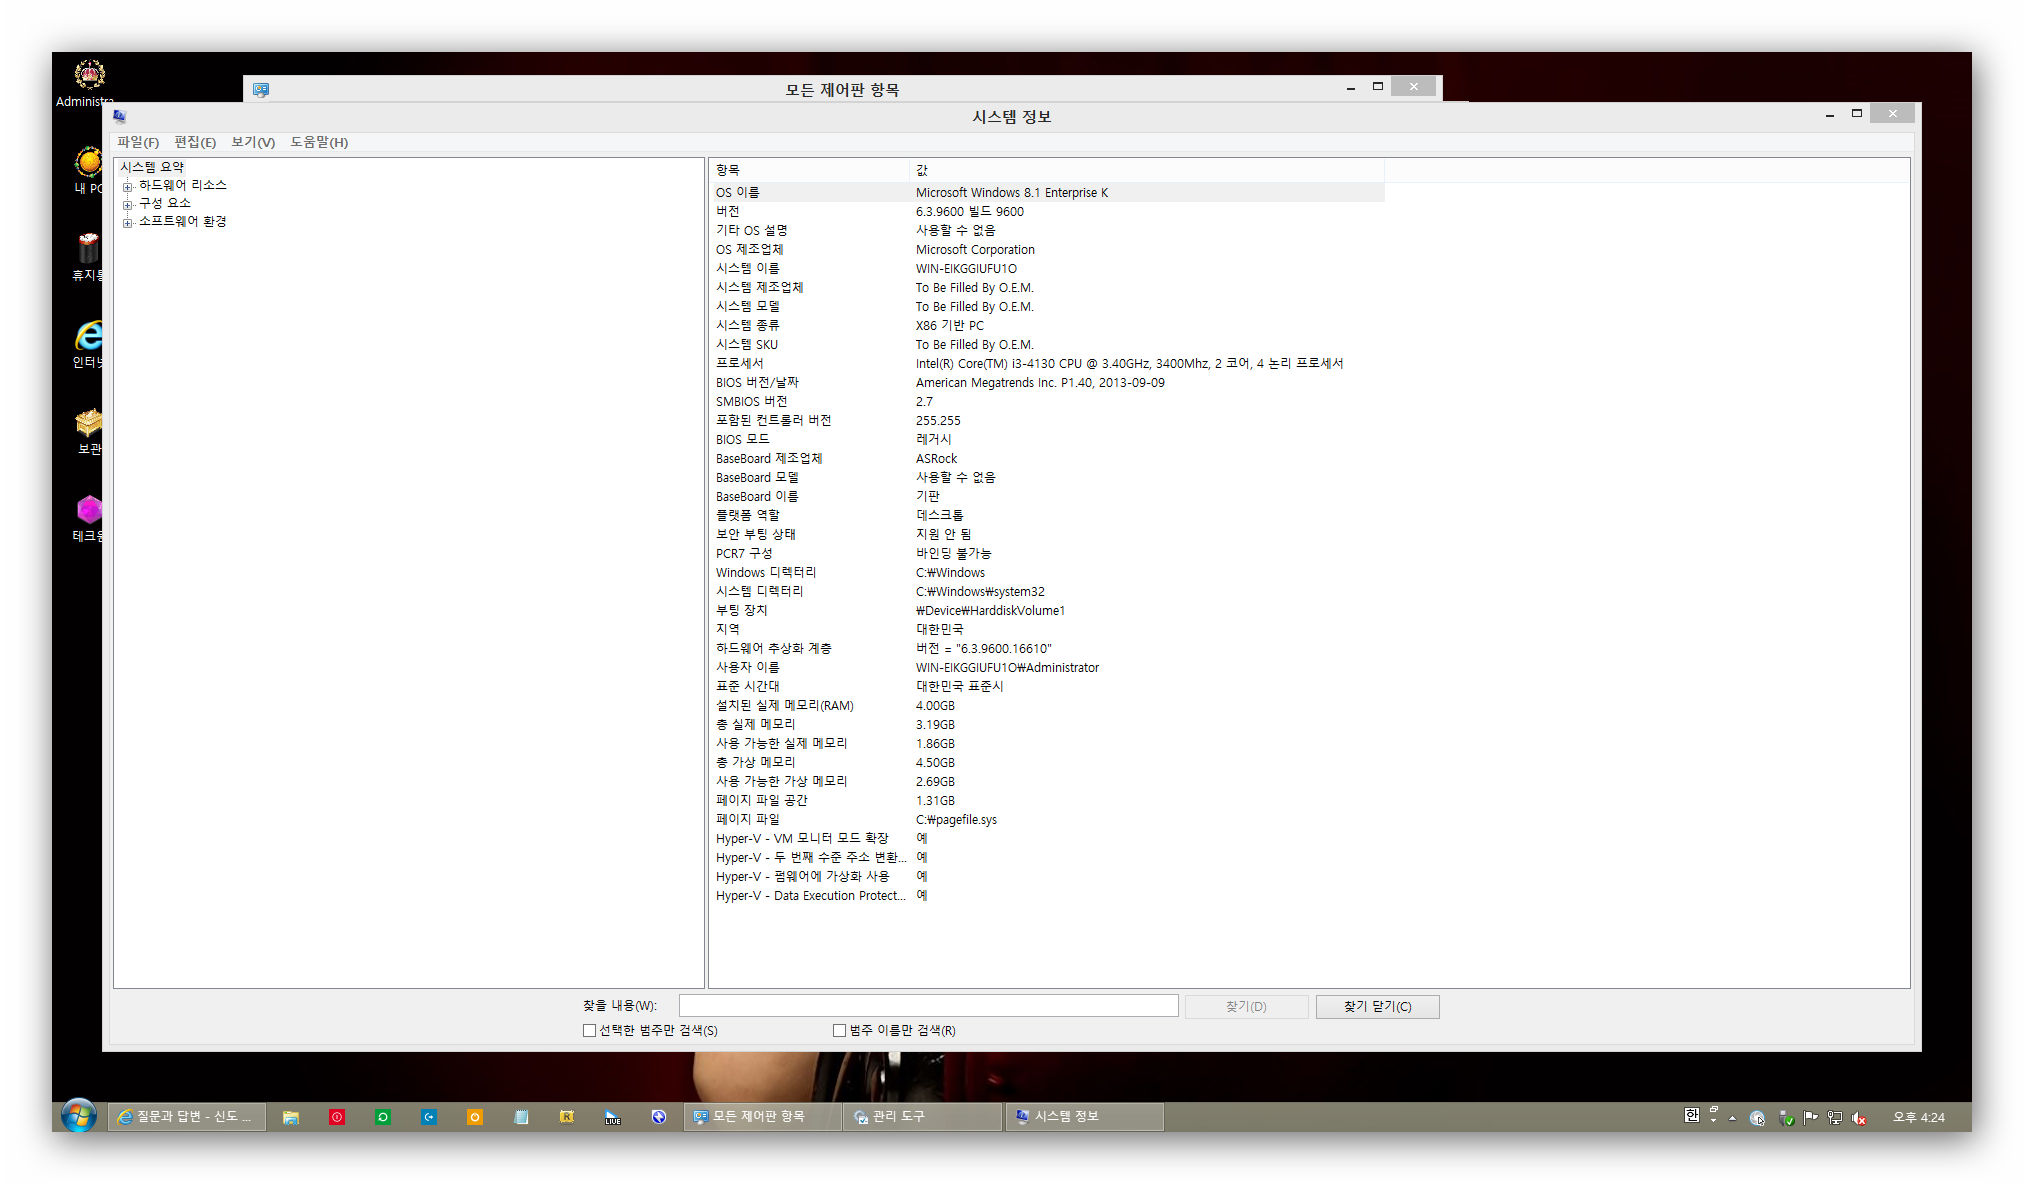
Task: Open the 편집(E) menu
Action: point(195,142)
